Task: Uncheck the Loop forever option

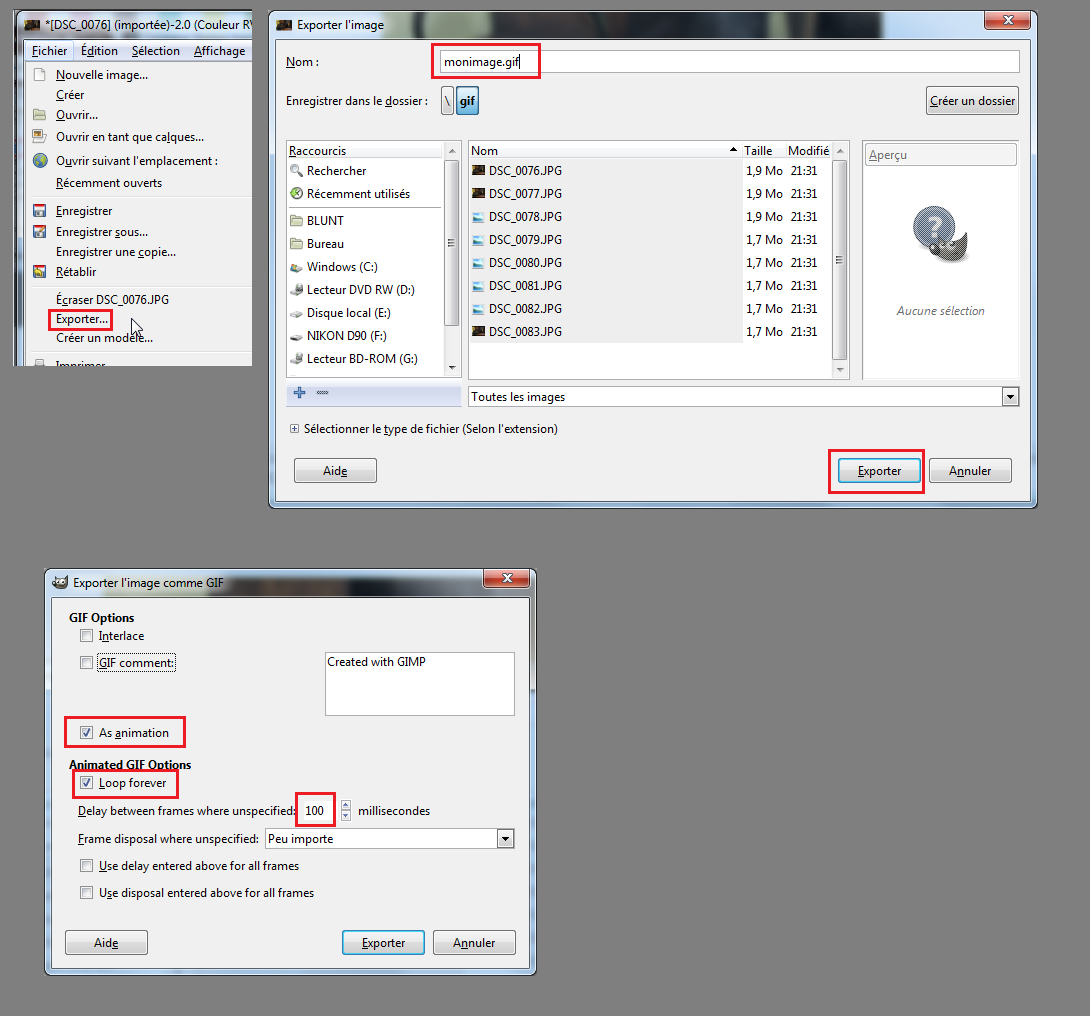Action: coord(86,783)
